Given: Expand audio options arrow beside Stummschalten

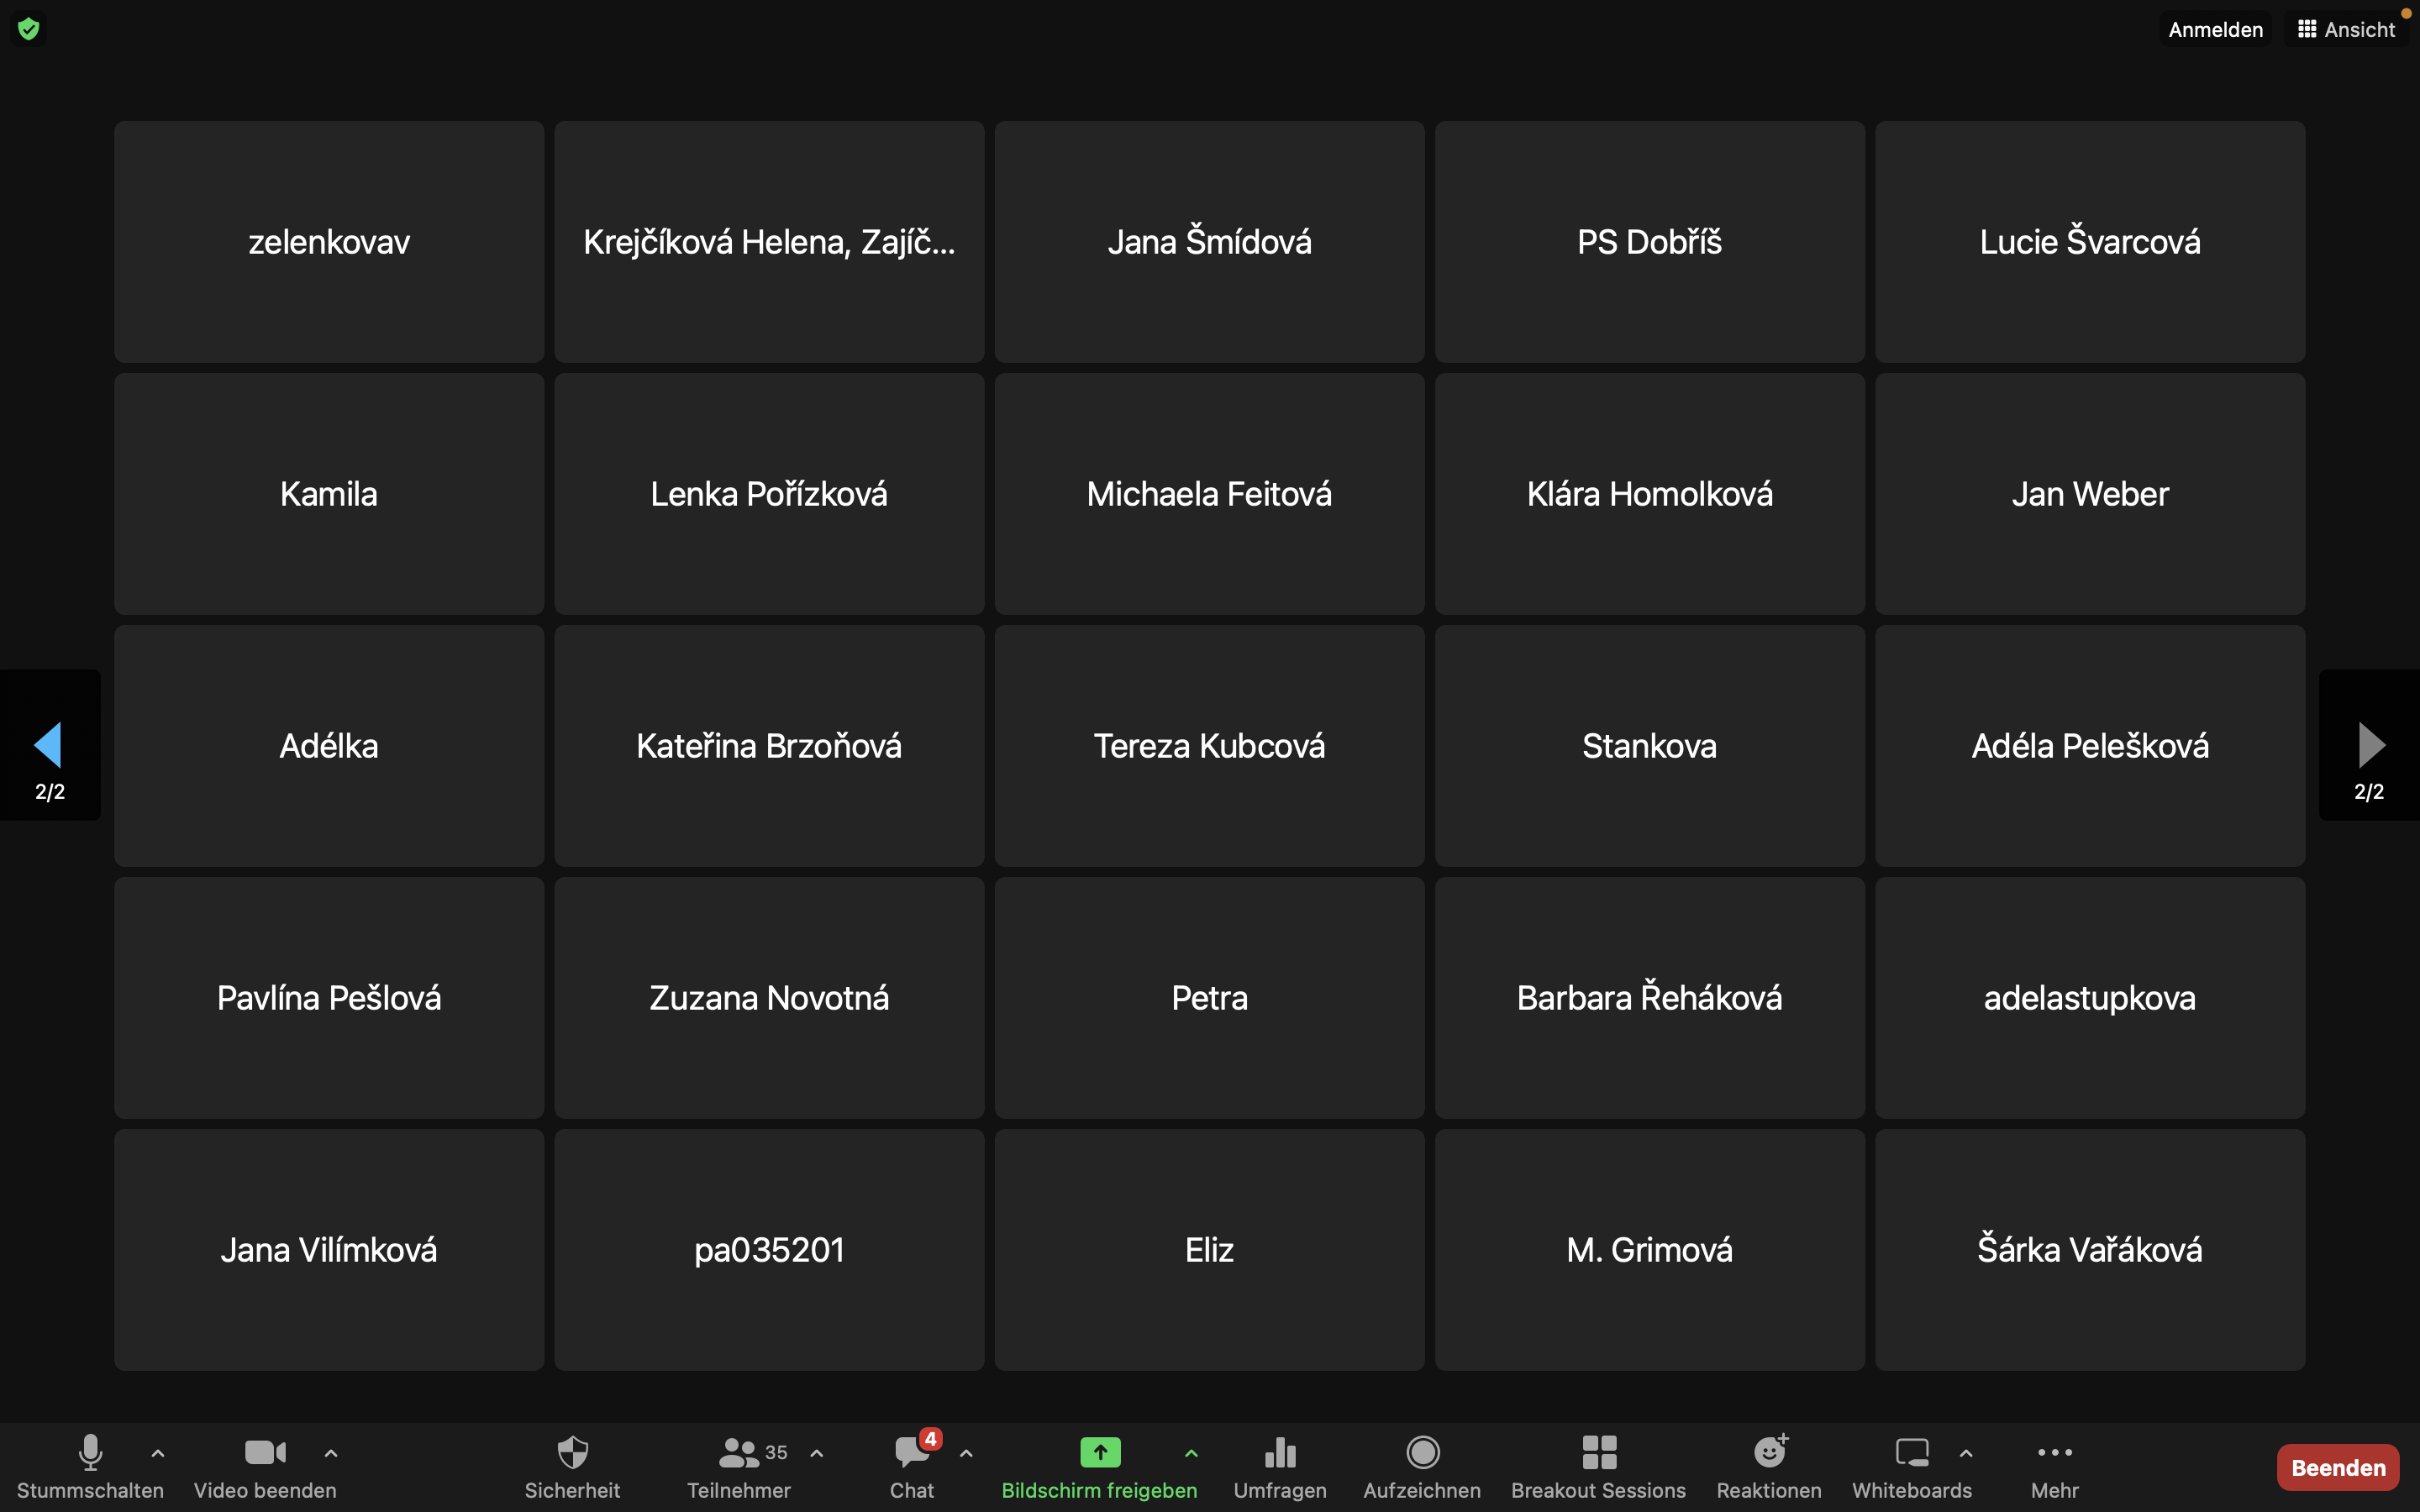Looking at the screenshot, I should [x=158, y=1453].
